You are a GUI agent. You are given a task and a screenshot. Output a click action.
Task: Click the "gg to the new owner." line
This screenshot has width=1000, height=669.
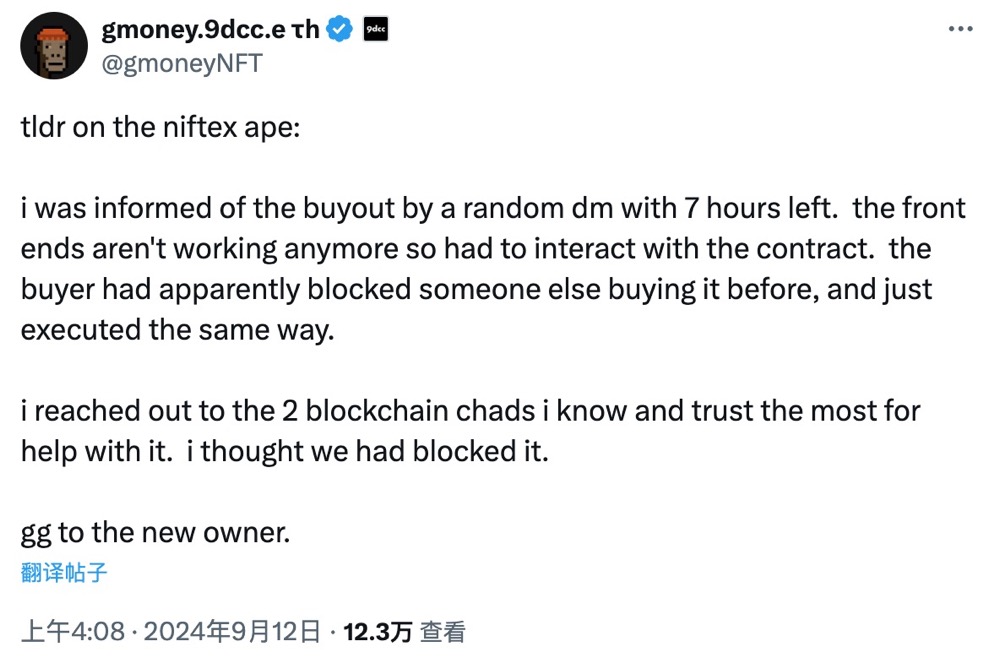[156, 532]
